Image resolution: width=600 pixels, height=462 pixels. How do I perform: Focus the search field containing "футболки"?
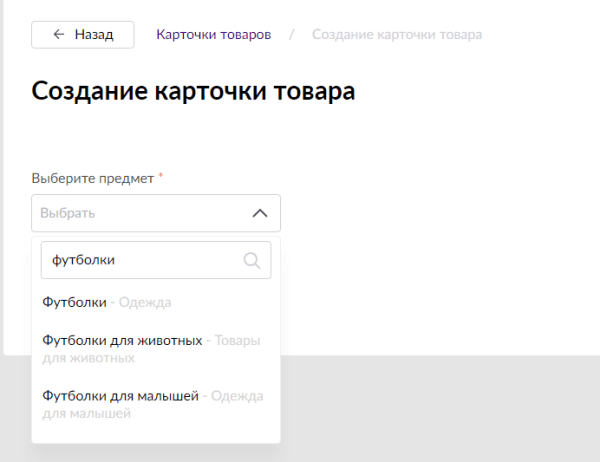140,260
